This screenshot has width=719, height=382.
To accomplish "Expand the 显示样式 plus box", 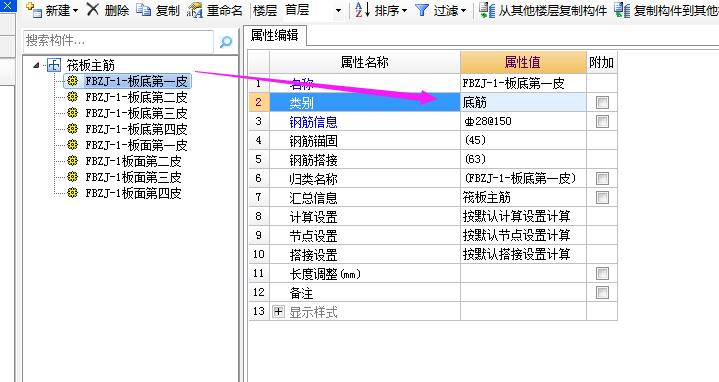I will 278,312.
